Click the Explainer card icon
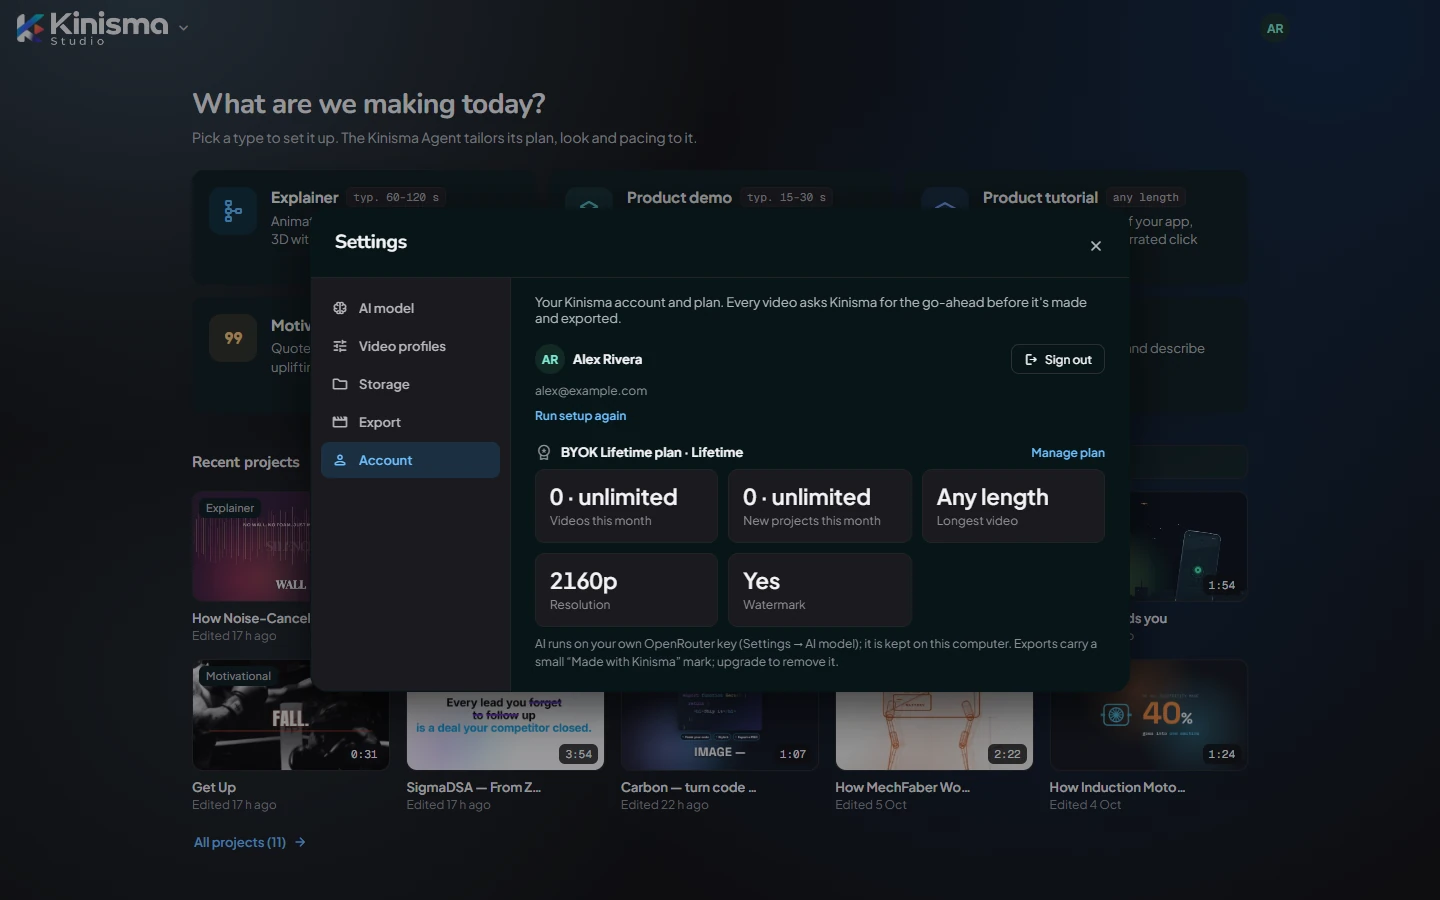Screen dimensions: 1440x900 [233, 211]
